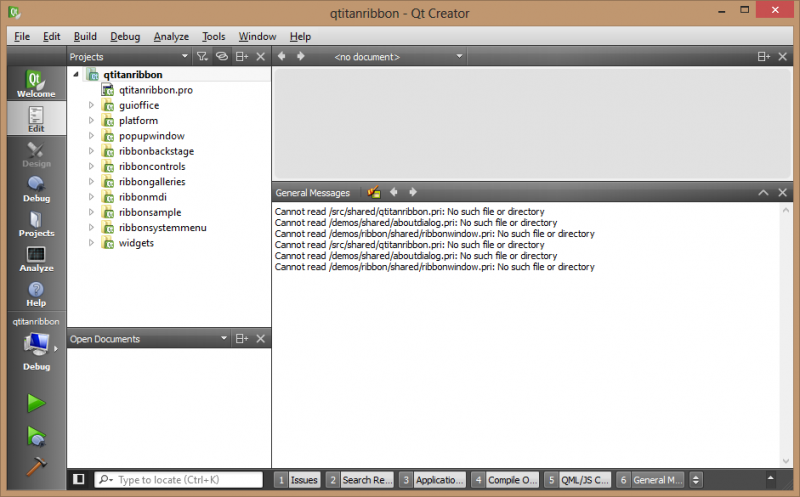800x497 pixels.
Task: Build project with the hammer icon
Action: (36, 468)
